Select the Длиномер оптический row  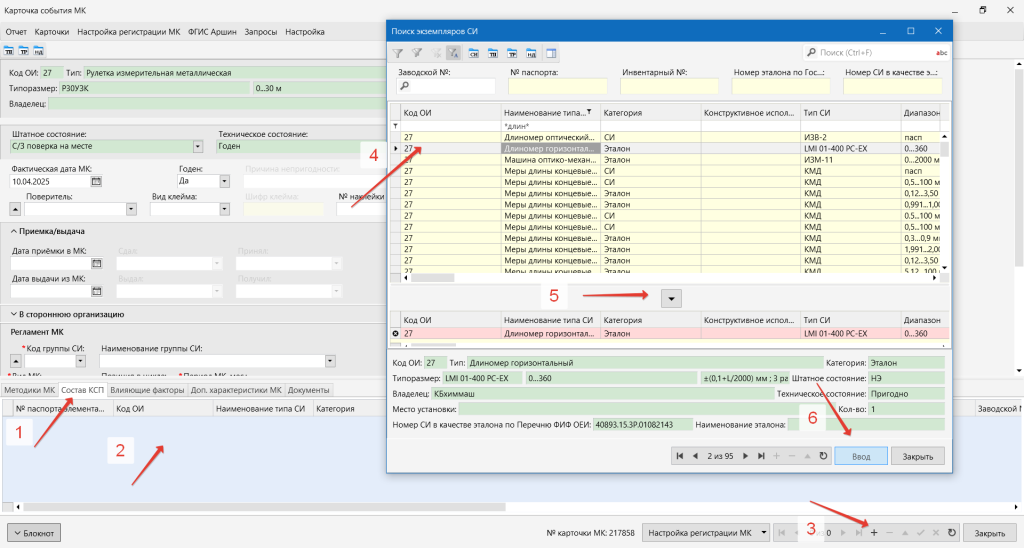pos(666,137)
